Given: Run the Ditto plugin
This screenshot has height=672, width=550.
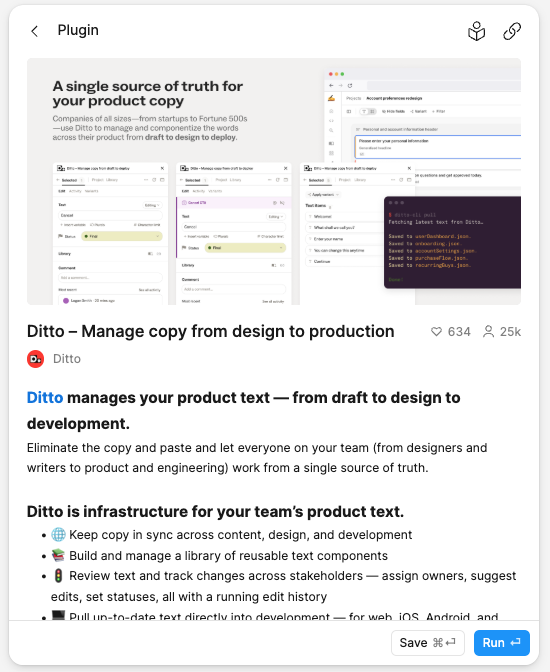Looking at the screenshot, I should click(502, 642).
